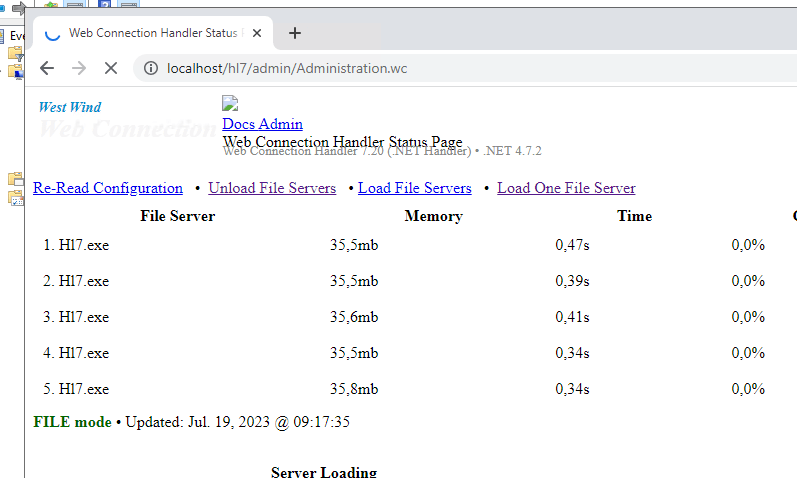Select the first Hl7.exe server row
797x478 pixels.
pos(83,245)
